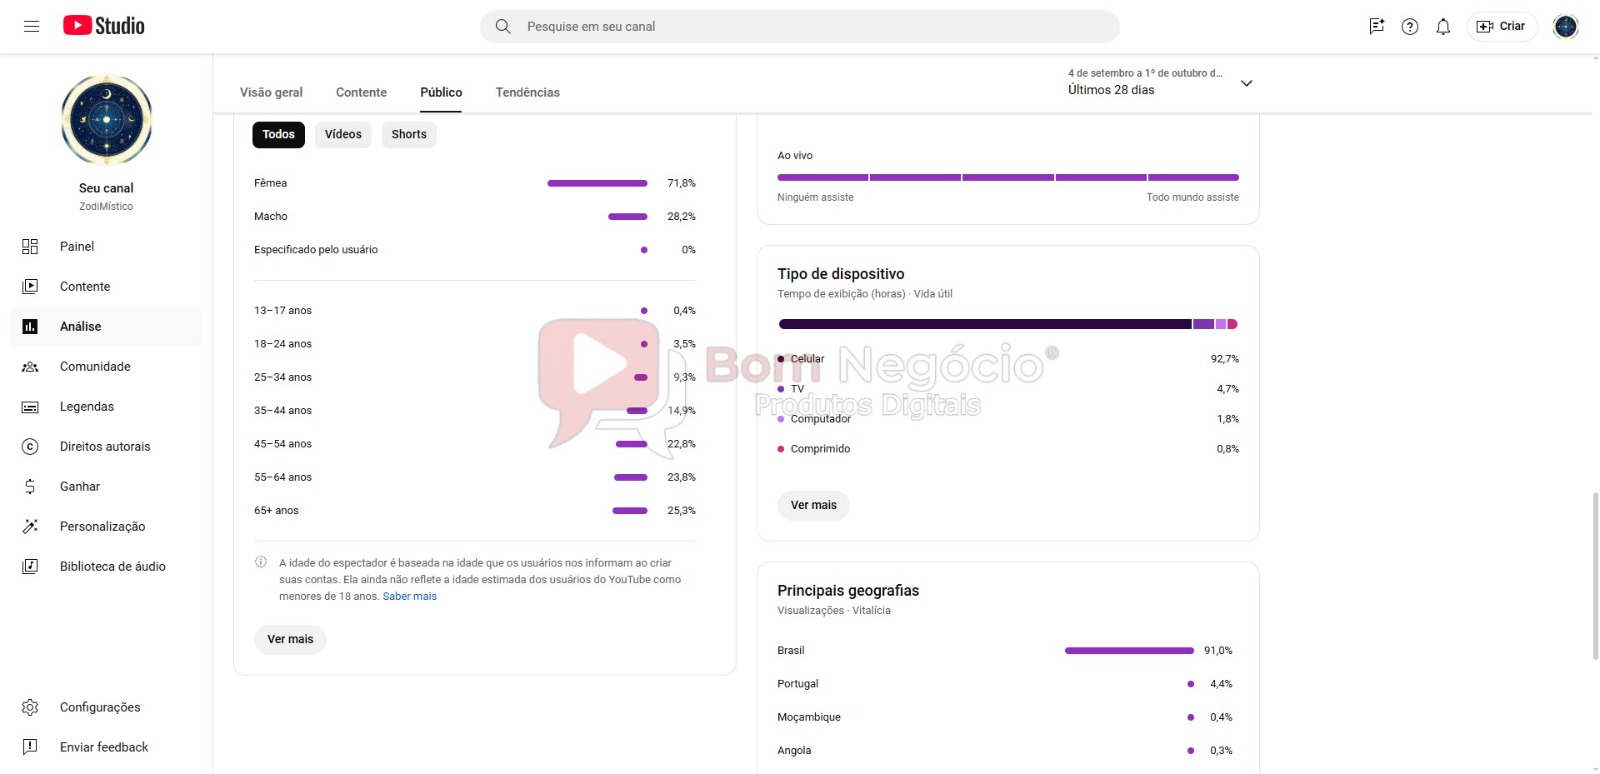1600x774 pixels.
Task: Open the help question mark icon
Action: tap(1410, 27)
